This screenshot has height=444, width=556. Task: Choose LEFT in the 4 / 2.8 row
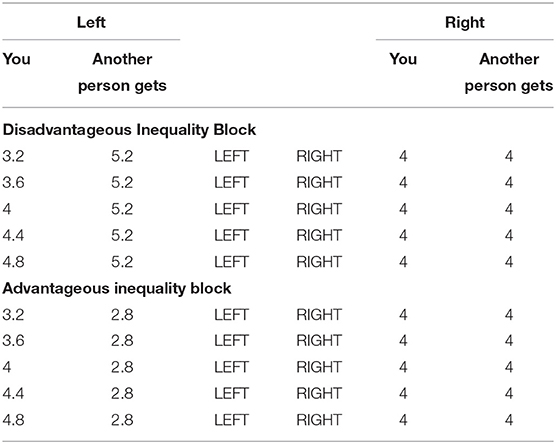(x=231, y=367)
